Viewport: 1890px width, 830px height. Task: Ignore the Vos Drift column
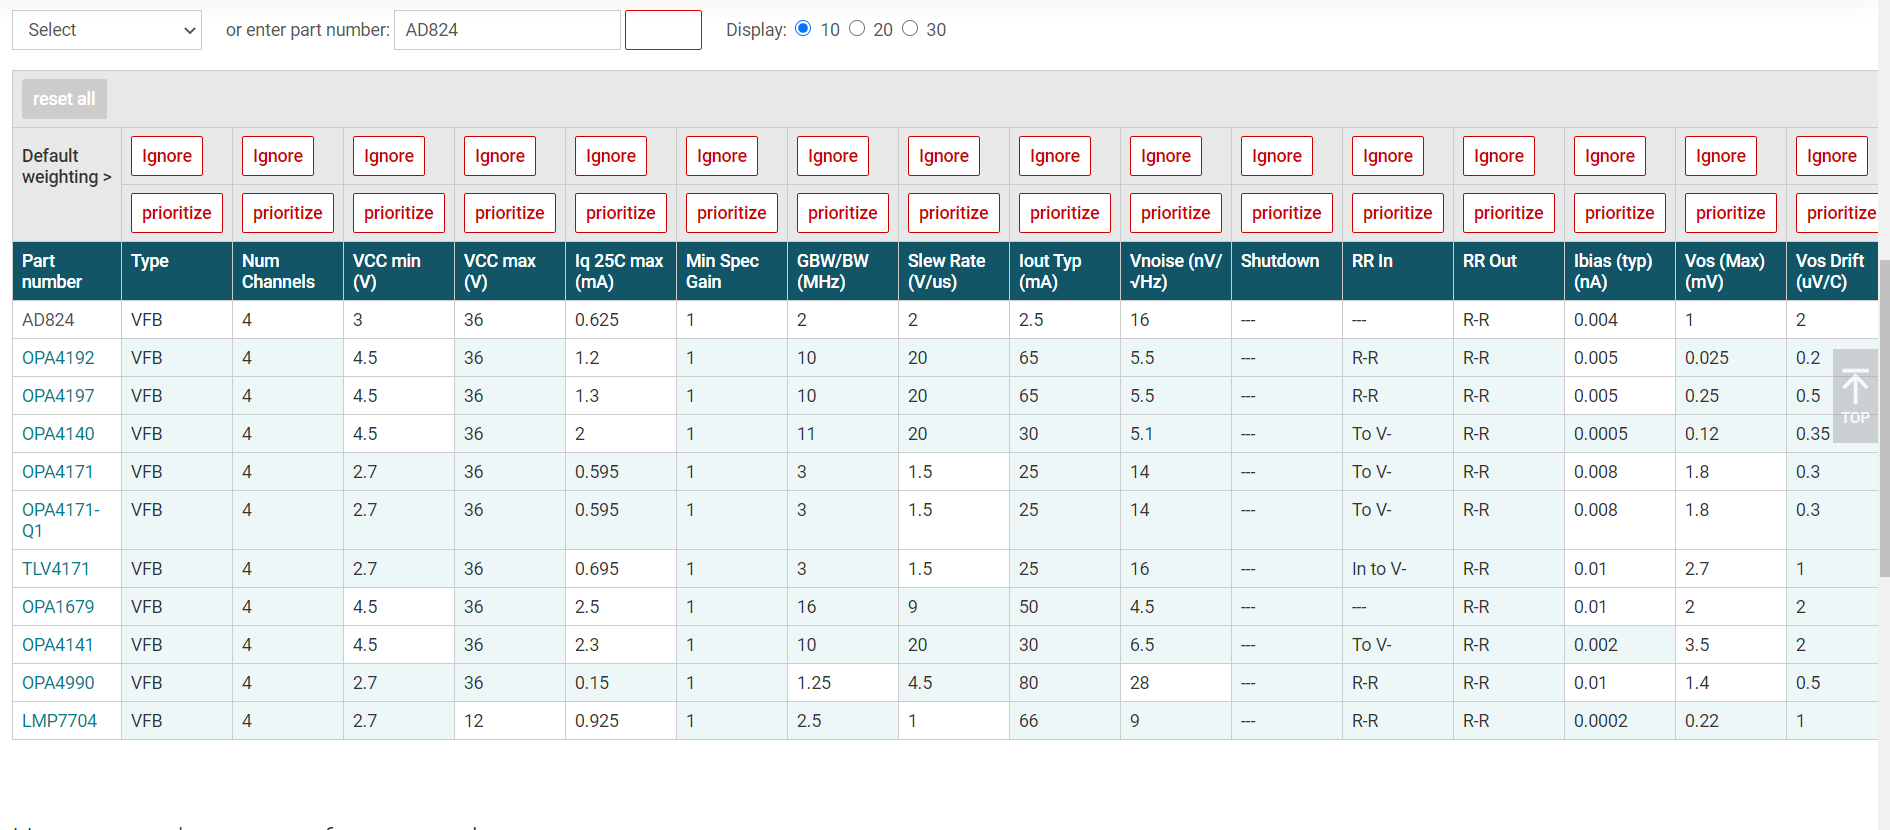(x=1832, y=156)
